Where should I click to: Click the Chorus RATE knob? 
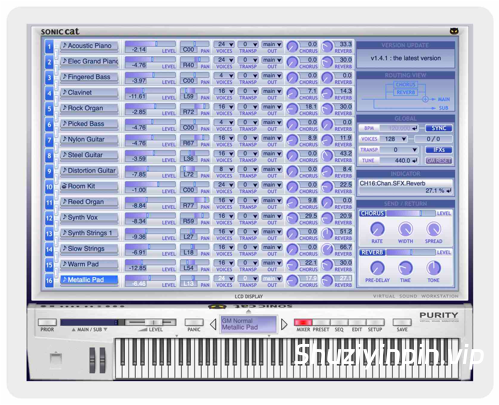[377, 229]
